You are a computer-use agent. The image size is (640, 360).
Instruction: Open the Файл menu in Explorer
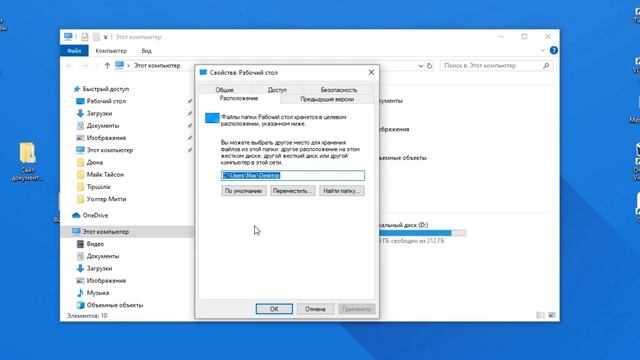tap(74, 51)
